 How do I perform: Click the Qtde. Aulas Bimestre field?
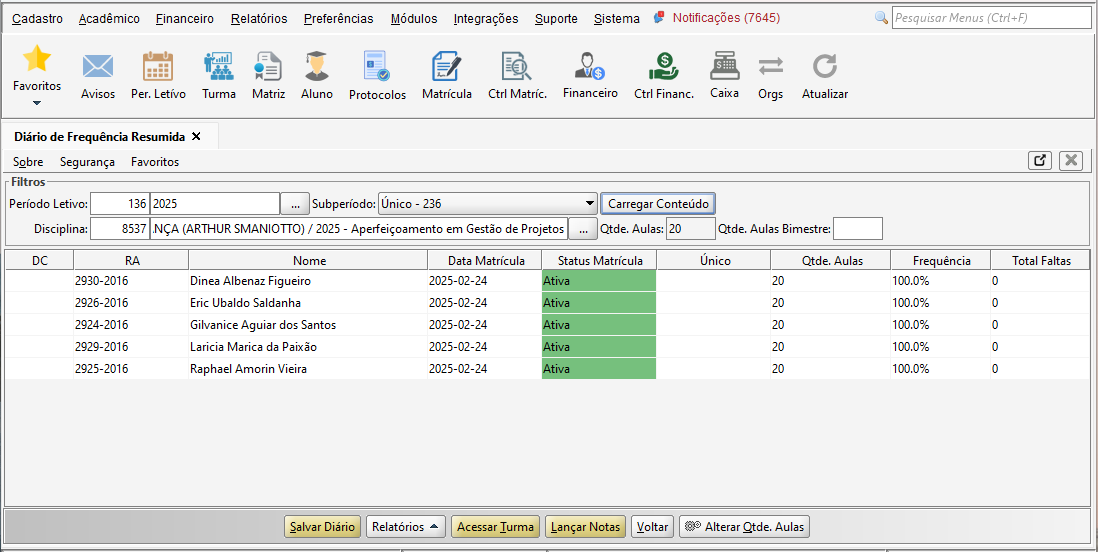click(x=858, y=229)
